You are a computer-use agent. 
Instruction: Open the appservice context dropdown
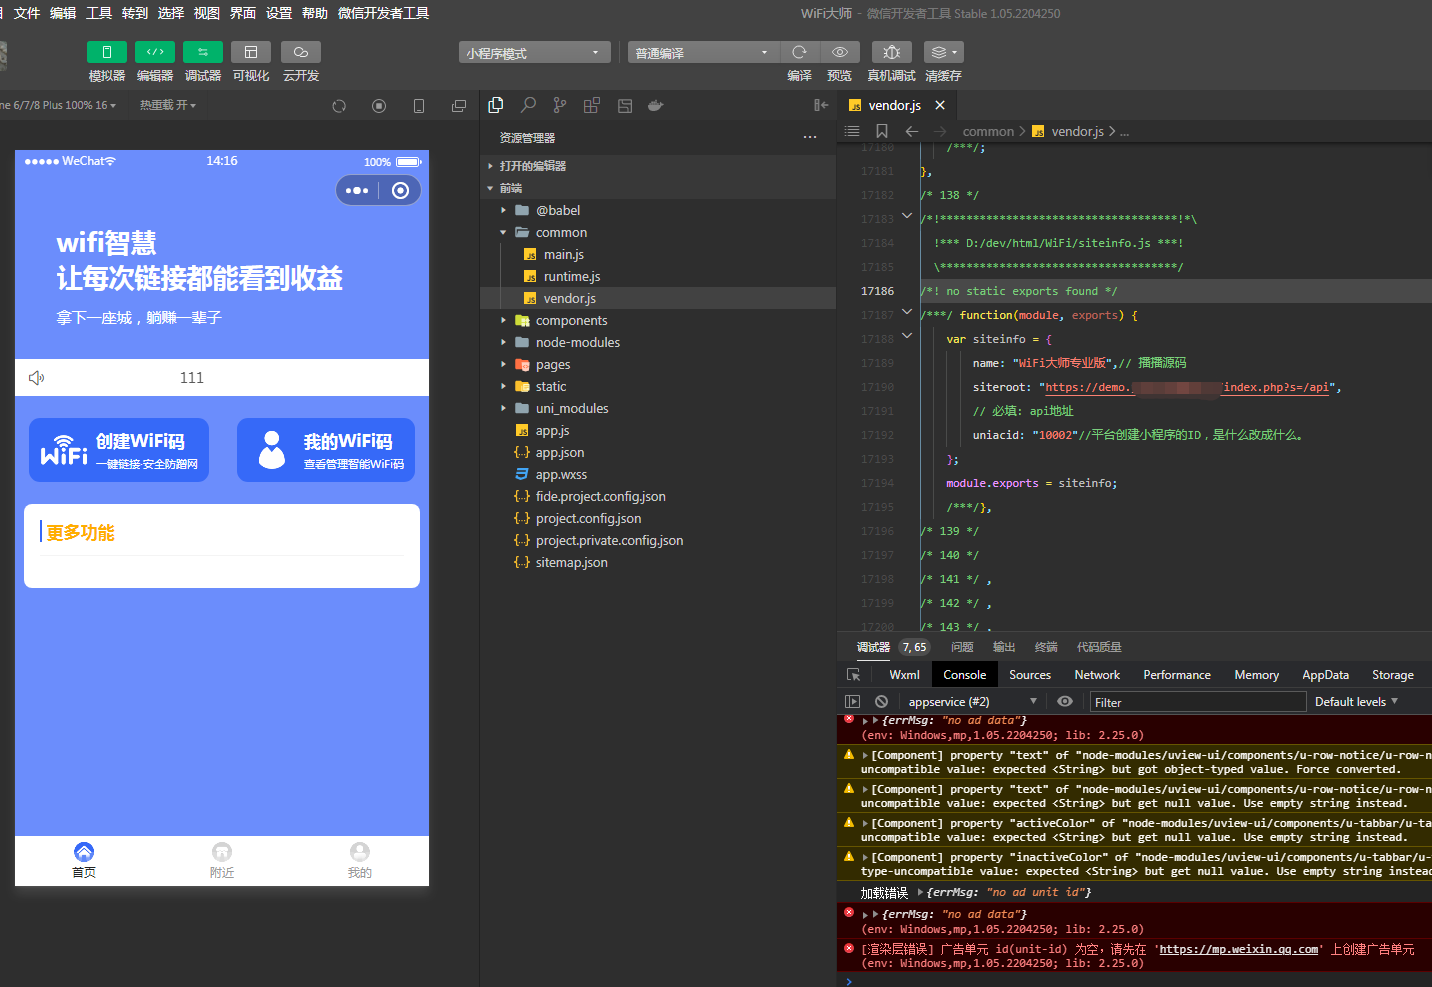(972, 702)
